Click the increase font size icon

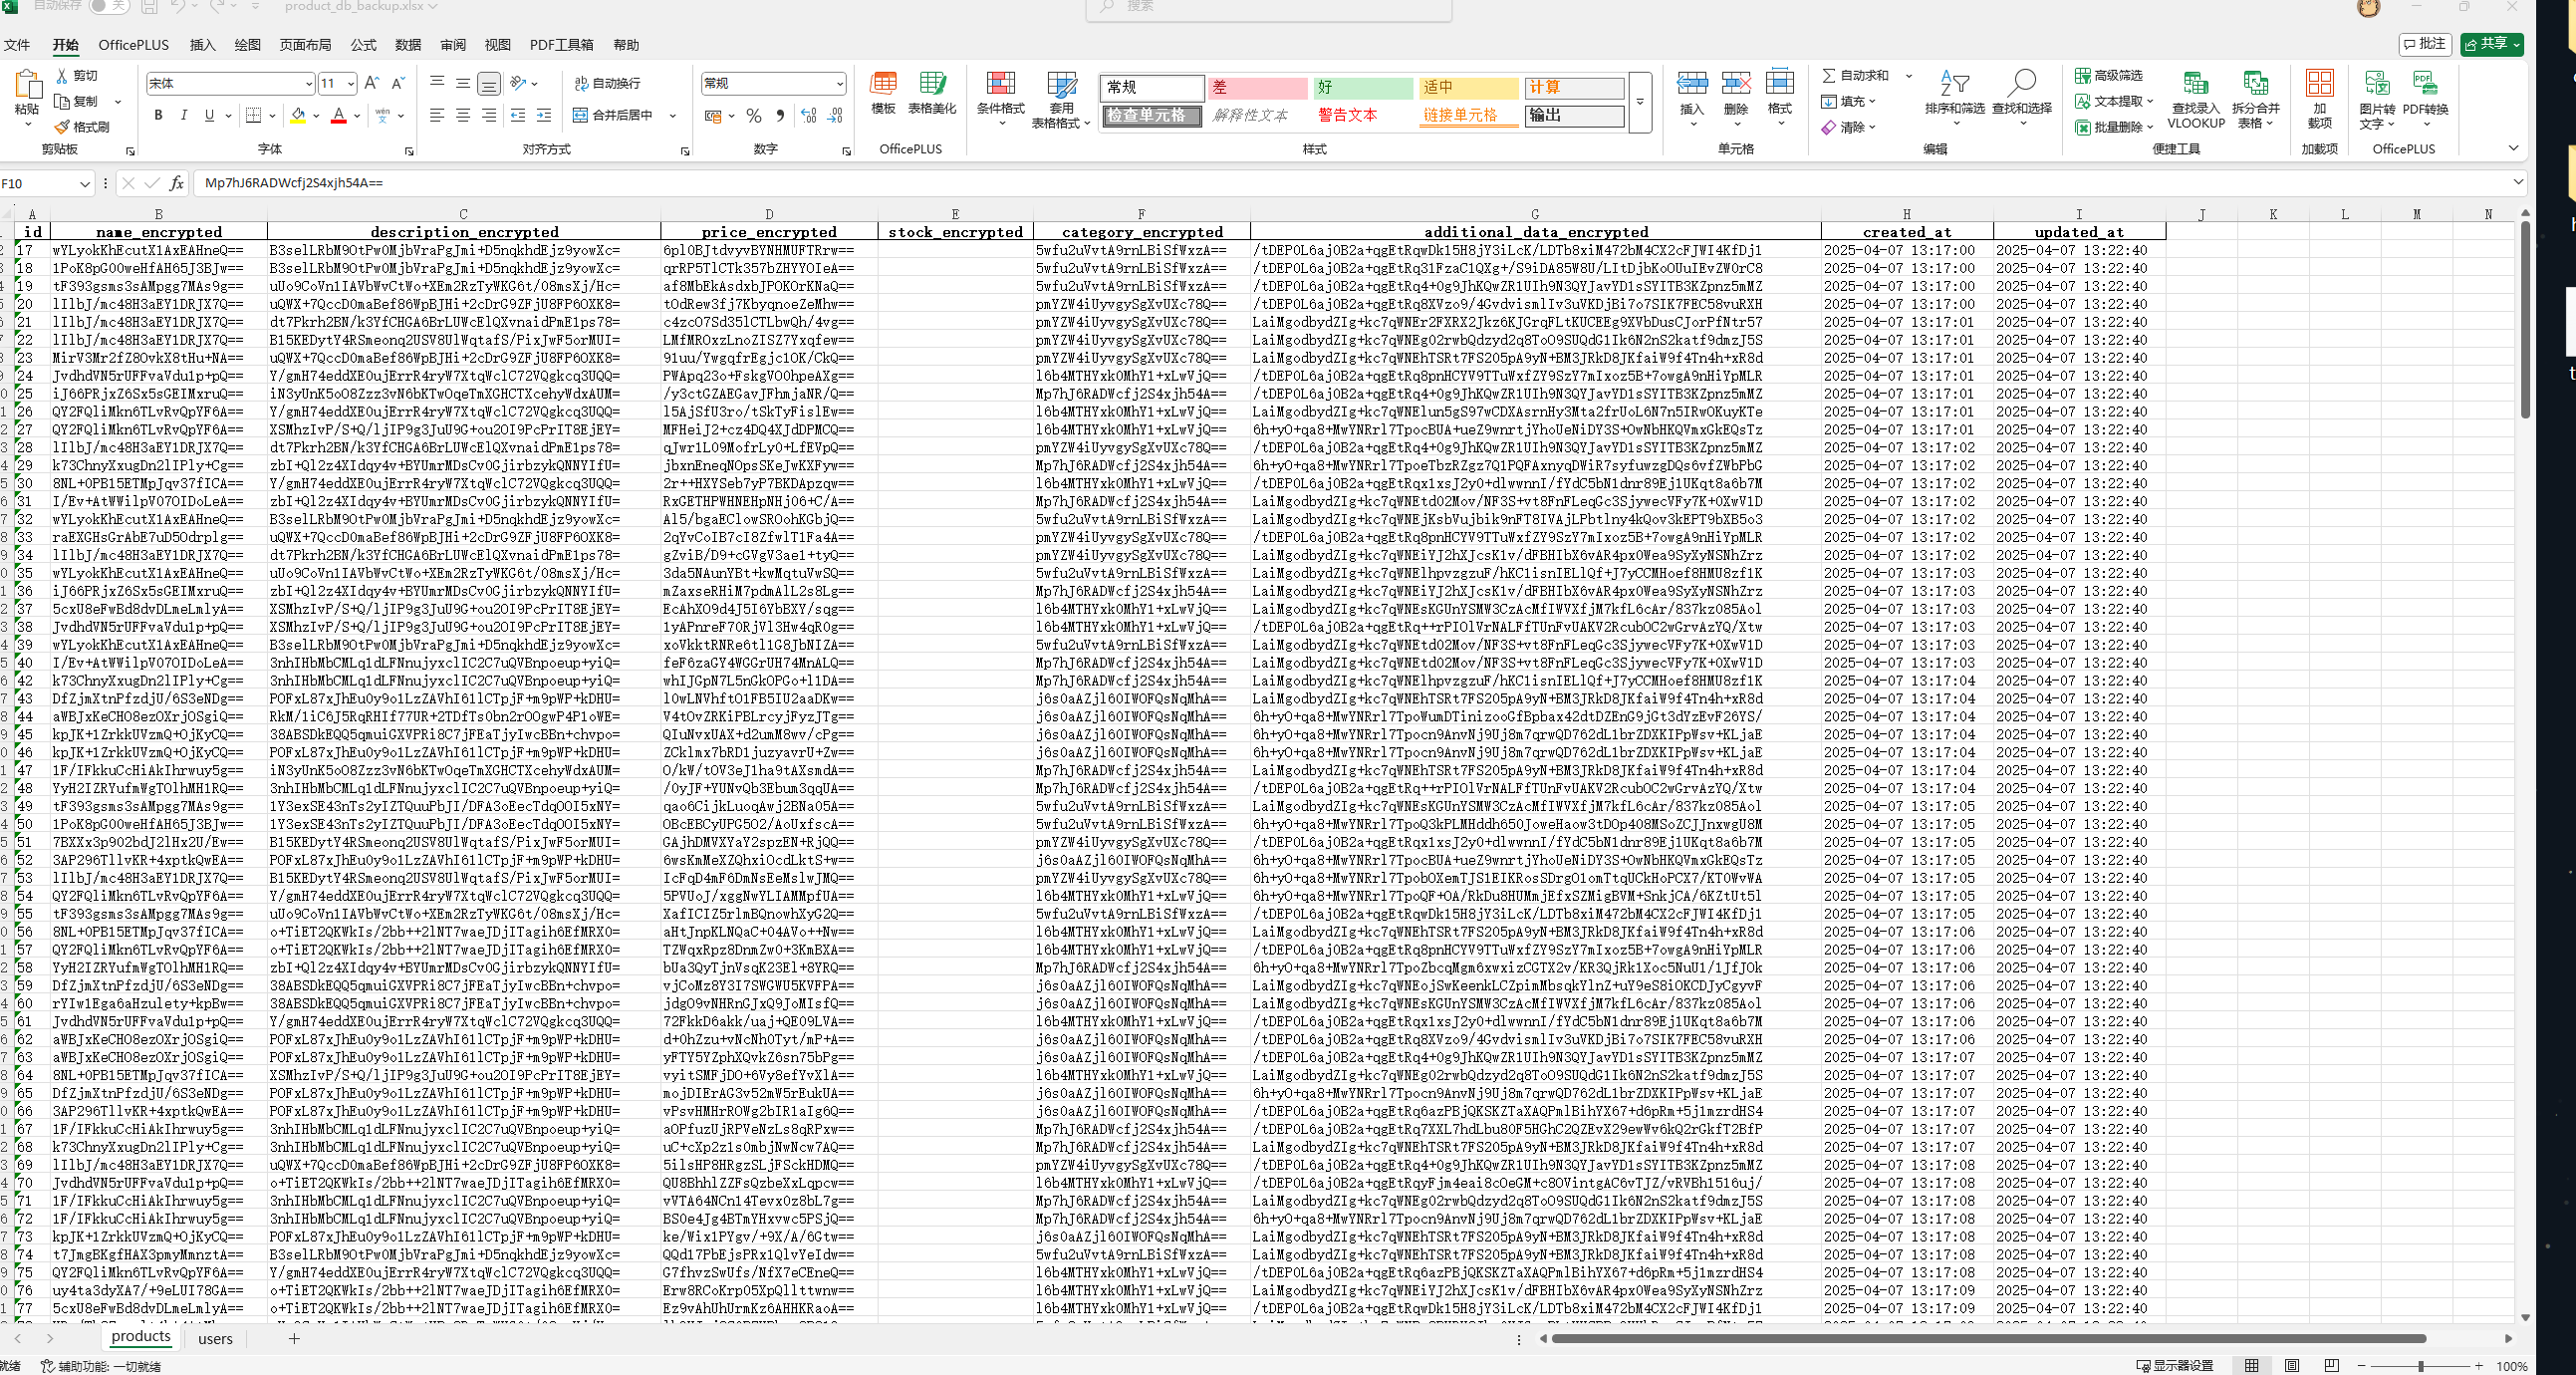pyautogui.click(x=372, y=83)
